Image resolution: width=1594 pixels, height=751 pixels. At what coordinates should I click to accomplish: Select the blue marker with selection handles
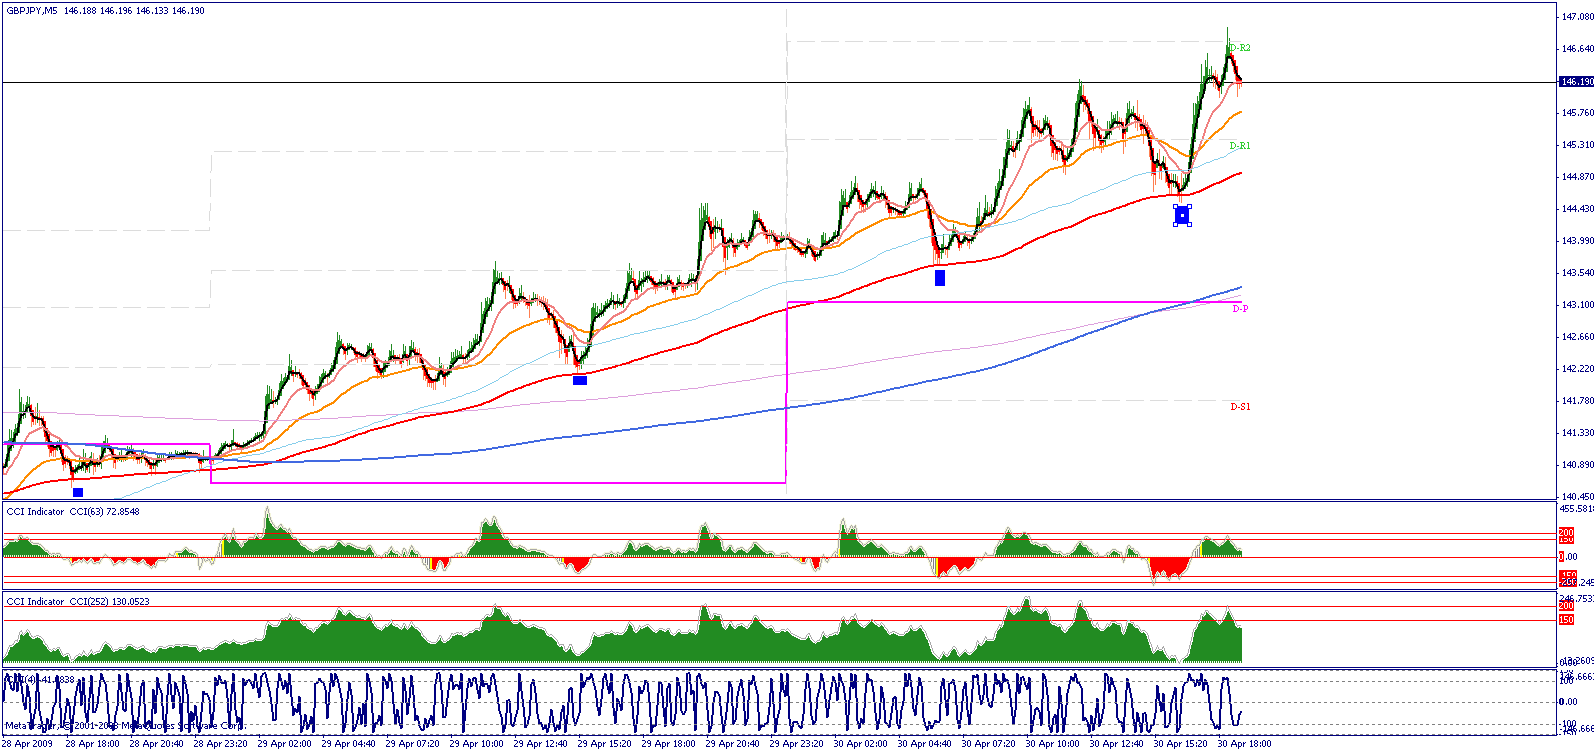coord(1182,215)
